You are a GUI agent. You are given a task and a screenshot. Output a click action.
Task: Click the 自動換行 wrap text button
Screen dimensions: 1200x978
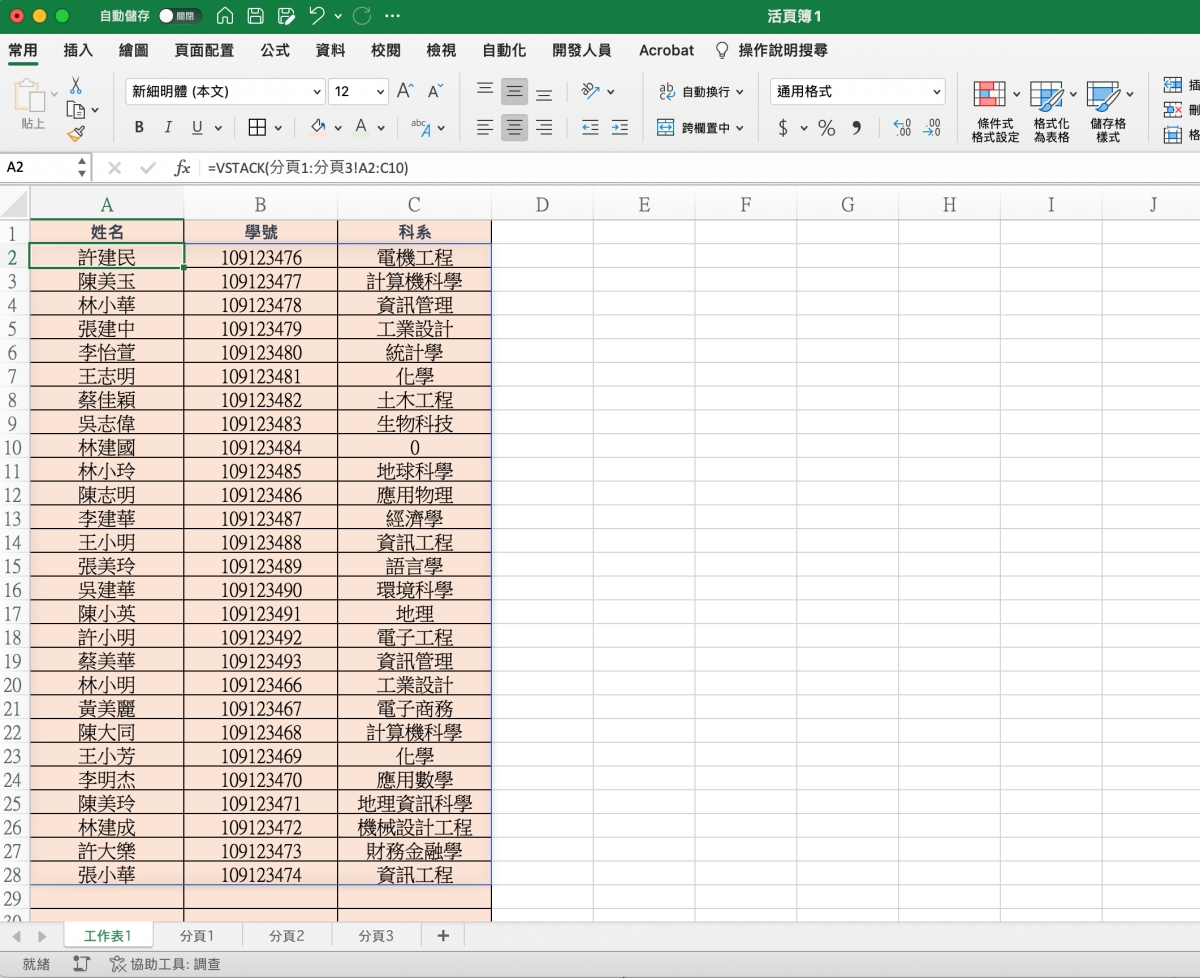coord(701,91)
